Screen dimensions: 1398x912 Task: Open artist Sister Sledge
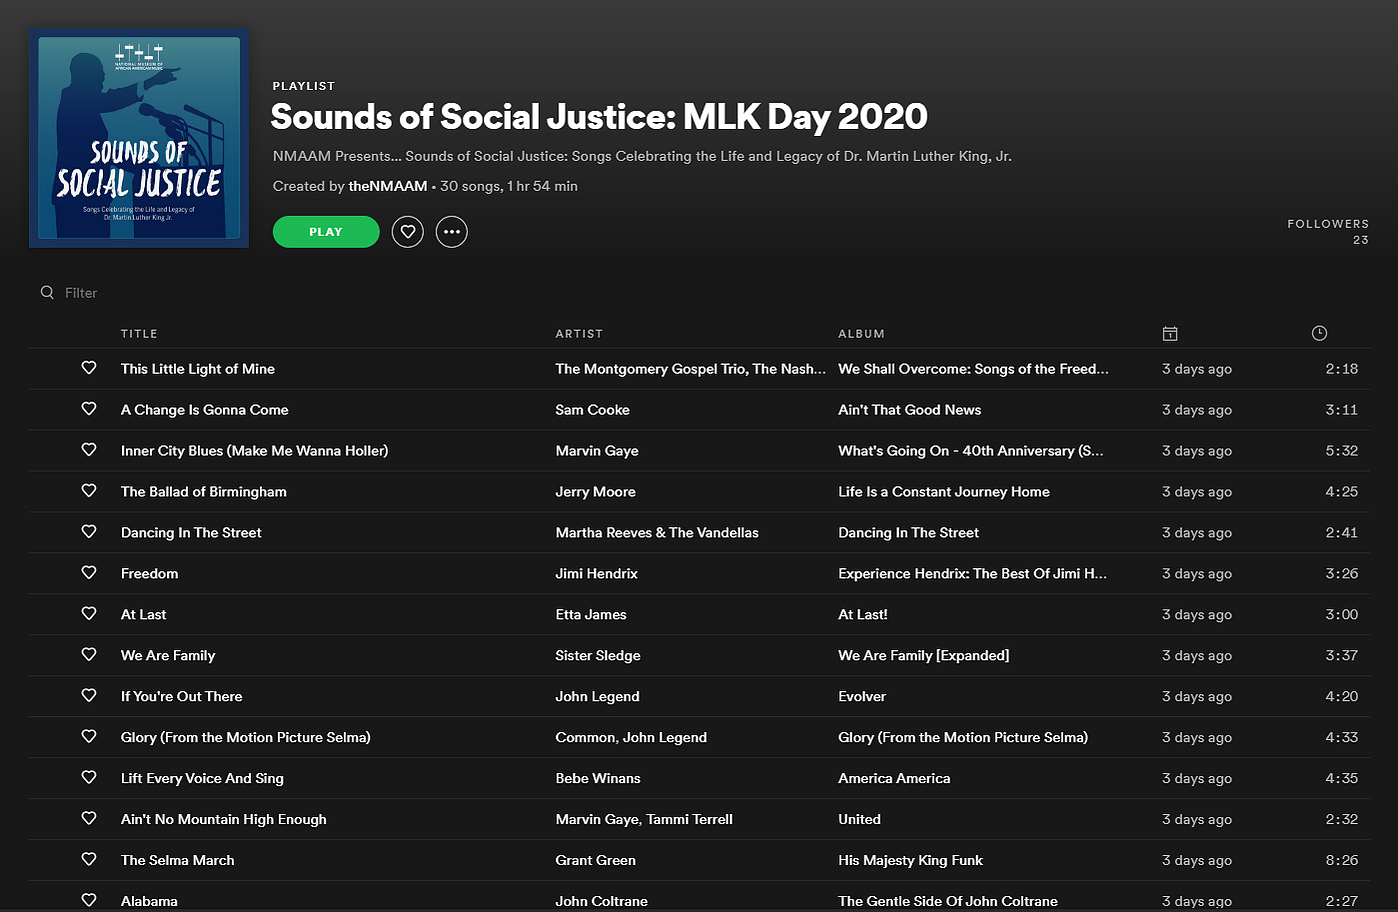598,656
